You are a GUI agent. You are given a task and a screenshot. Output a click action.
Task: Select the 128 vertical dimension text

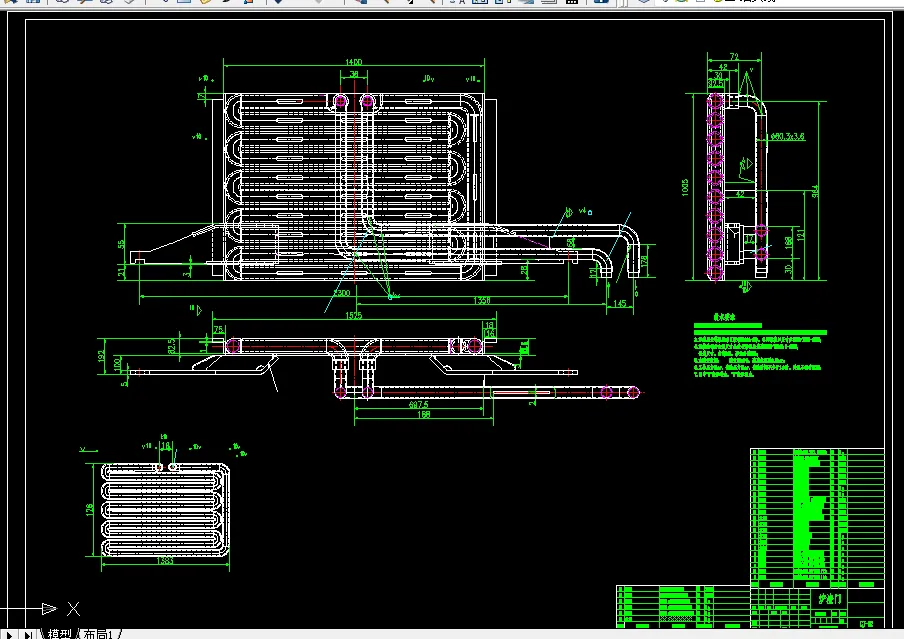[x=89, y=510]
